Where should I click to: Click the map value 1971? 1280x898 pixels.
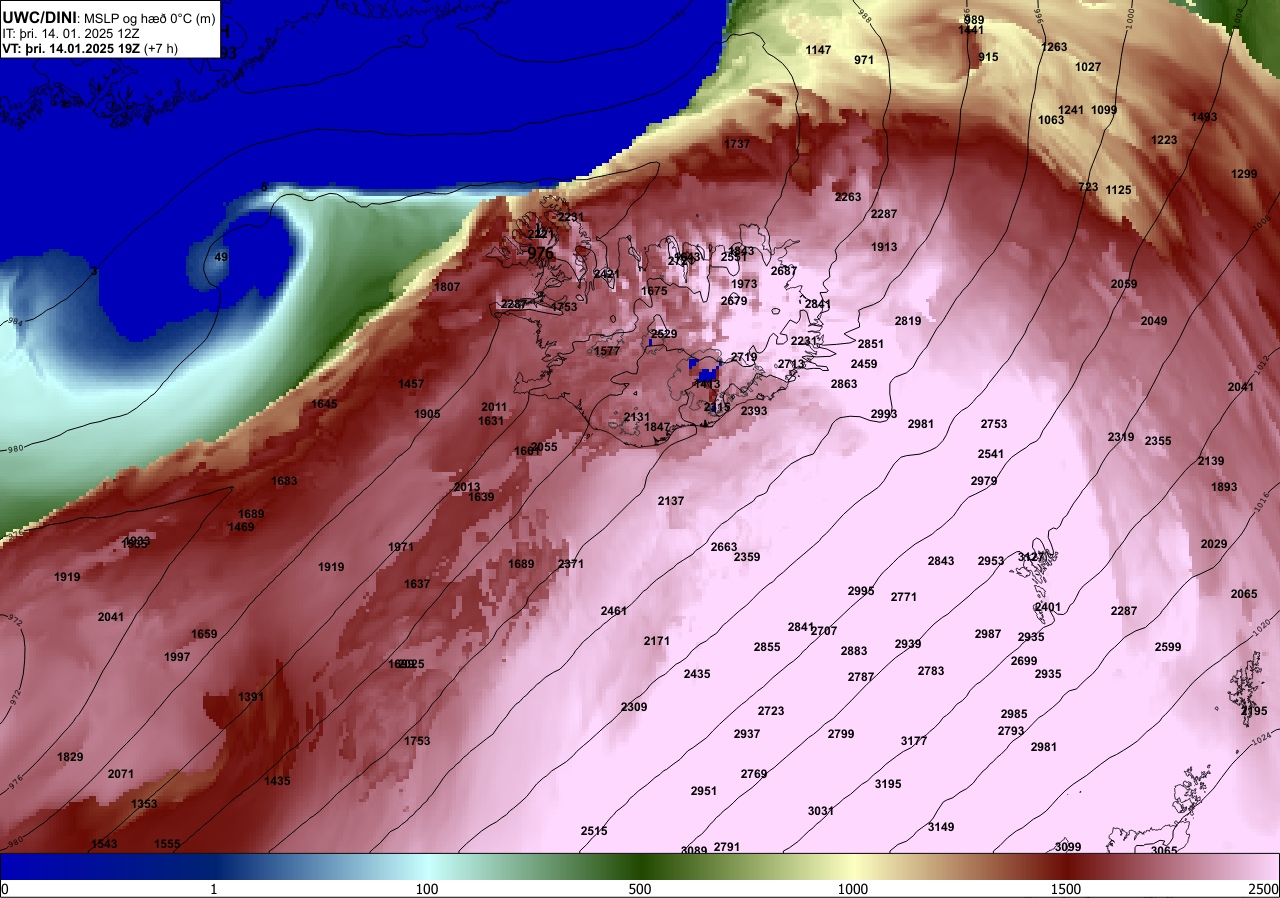[x=401, y=547]
